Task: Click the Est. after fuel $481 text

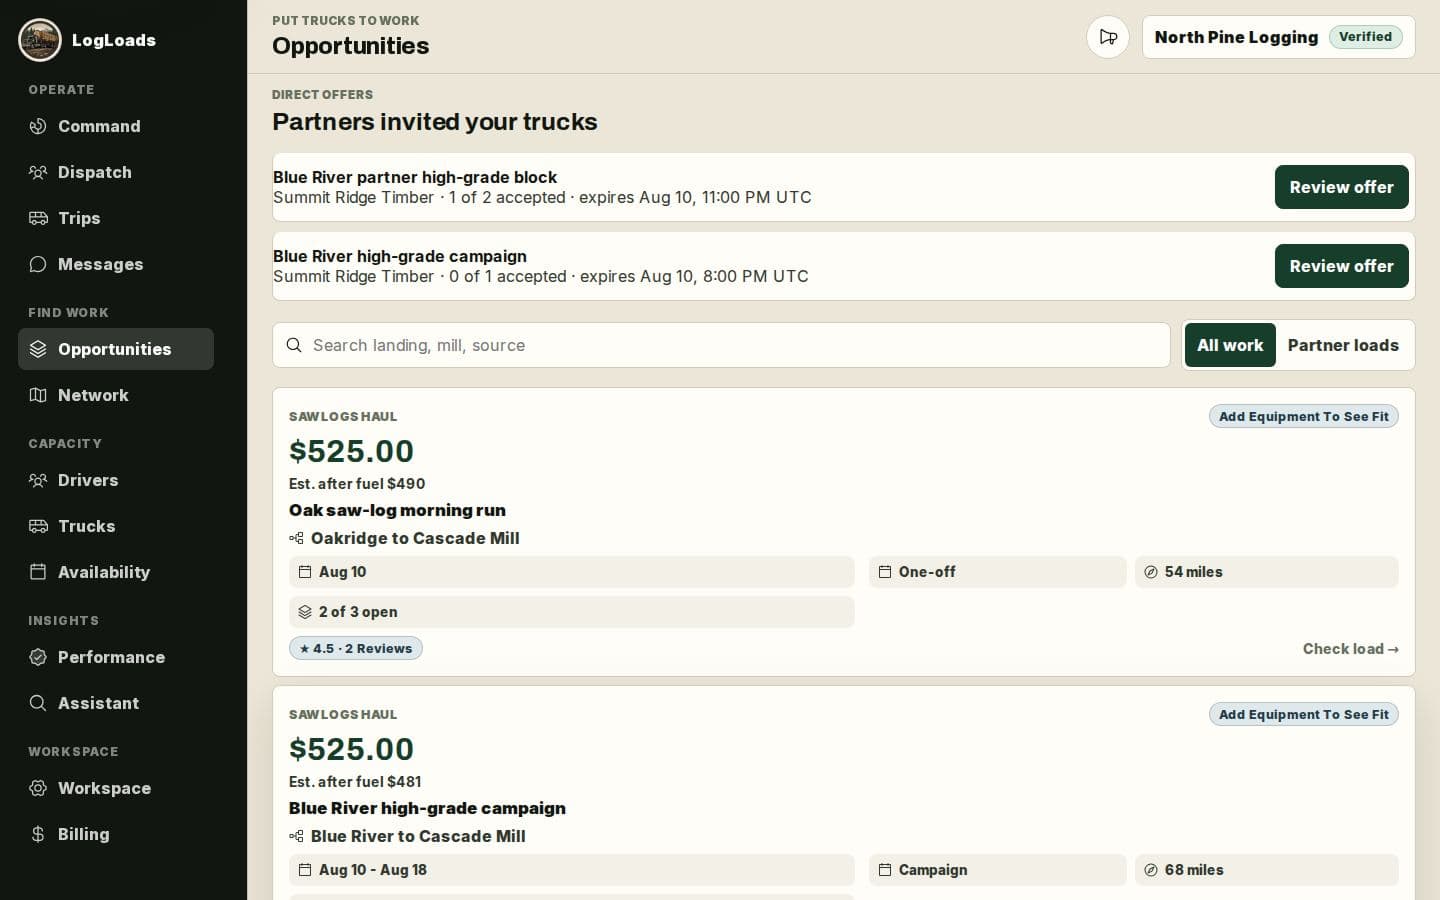Action: (x=355, y=781)
